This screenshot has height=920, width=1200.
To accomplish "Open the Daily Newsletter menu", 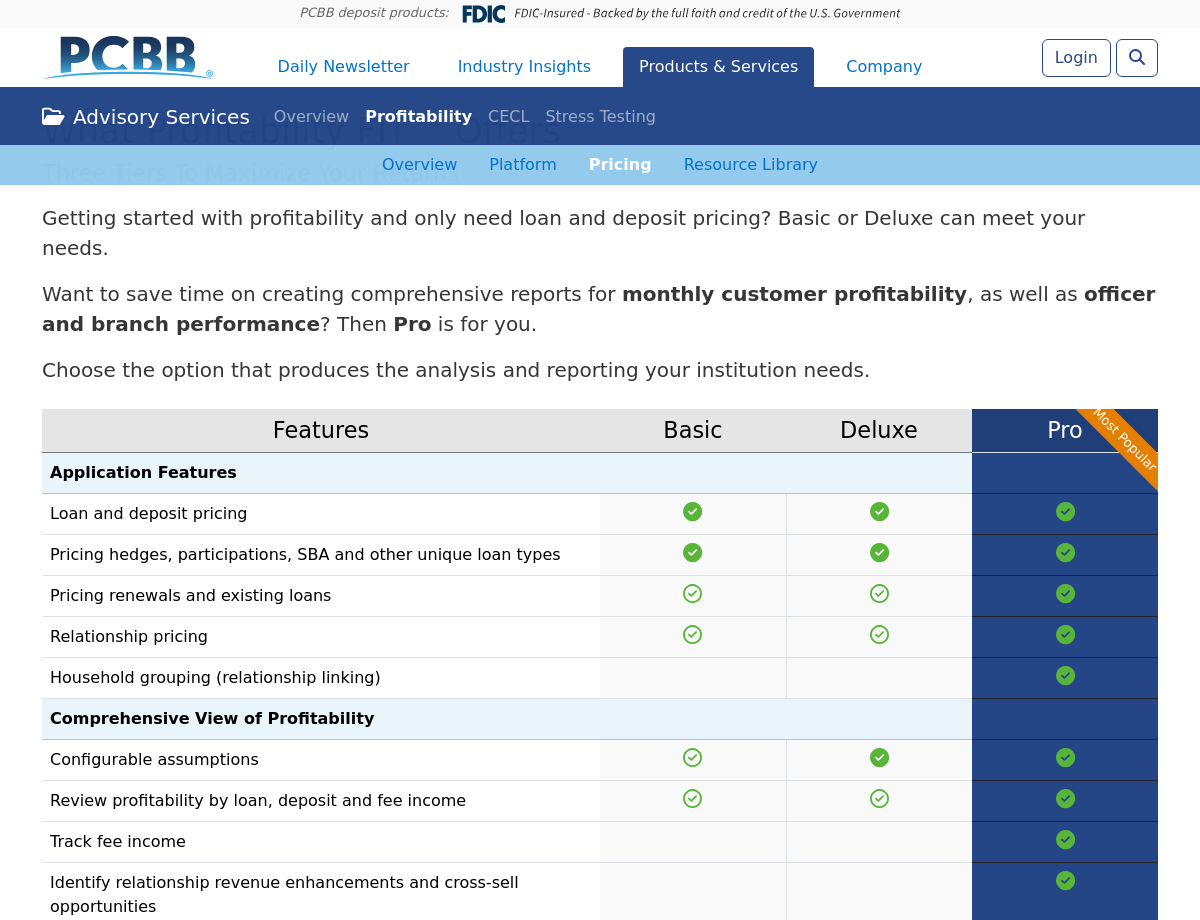I will point(343,67).
